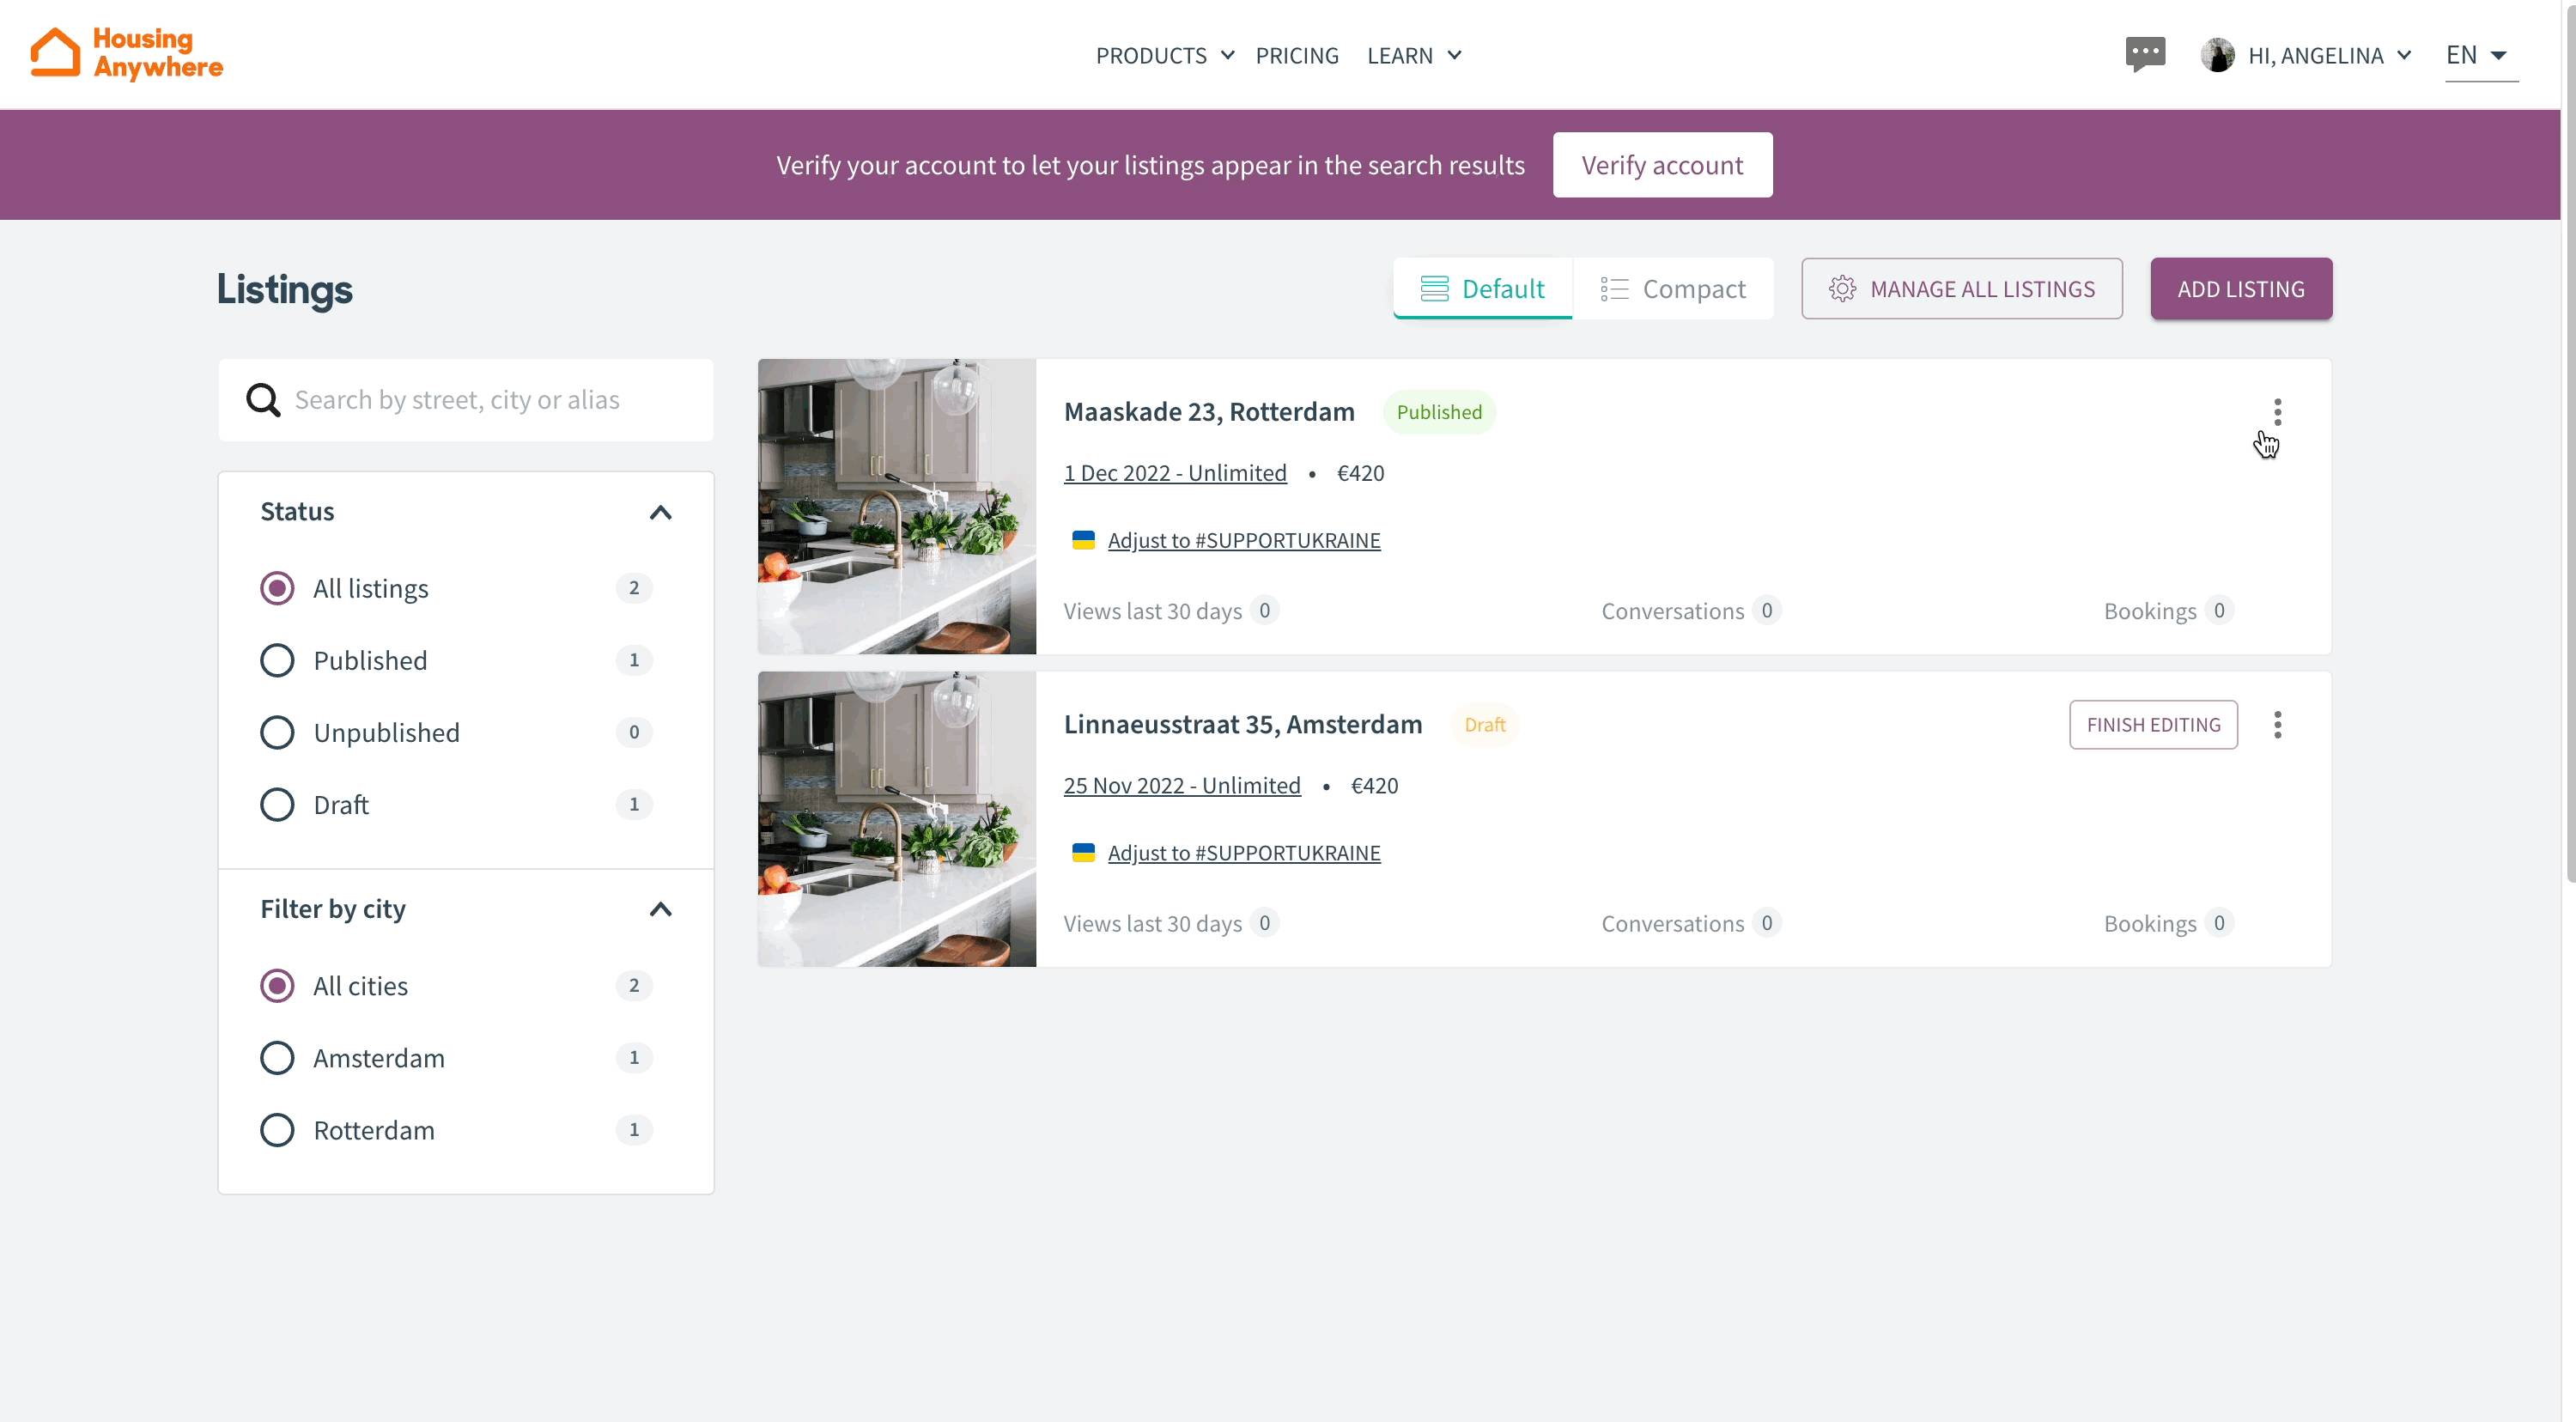Switch to Compact view tab
Viewport: 2576px width, 1422px height.
pos(1673,289)
